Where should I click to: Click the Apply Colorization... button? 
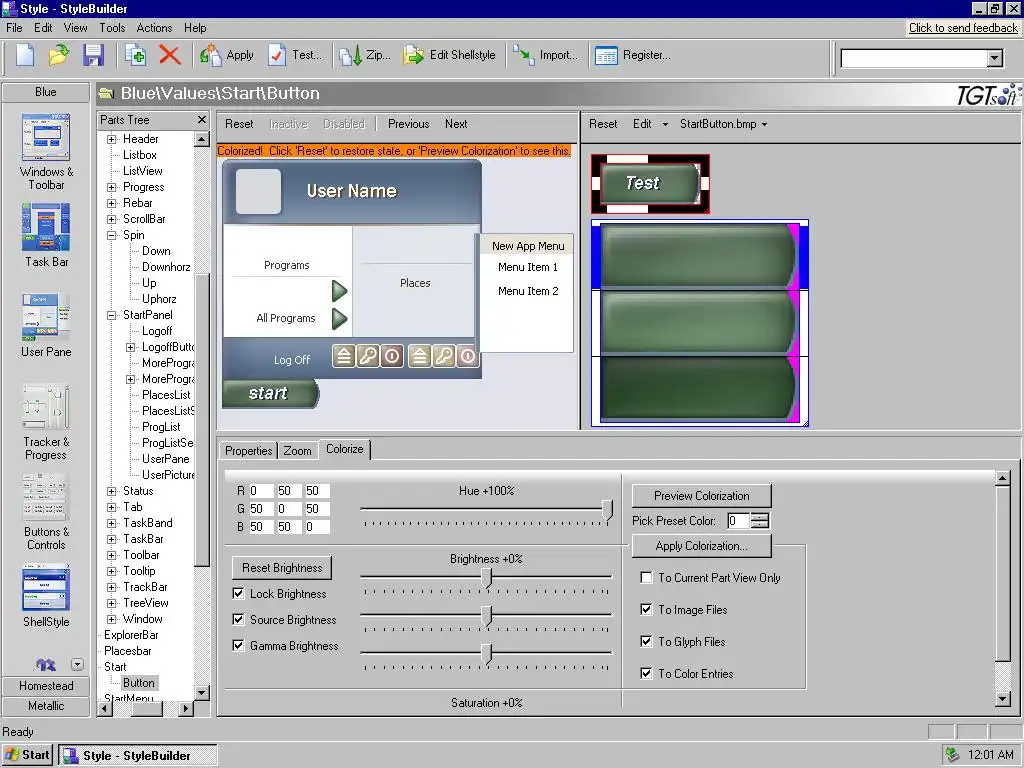click(701, 546)
